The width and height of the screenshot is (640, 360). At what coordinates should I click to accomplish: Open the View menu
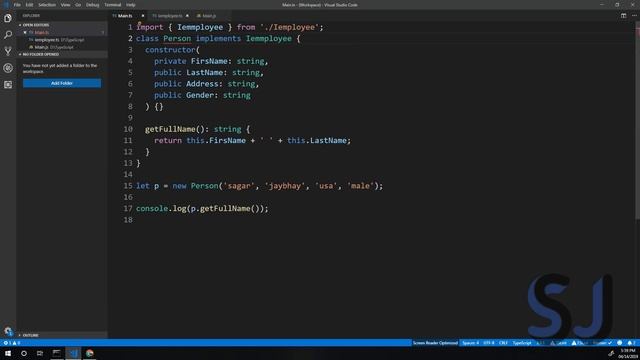[x=65, y=5]
